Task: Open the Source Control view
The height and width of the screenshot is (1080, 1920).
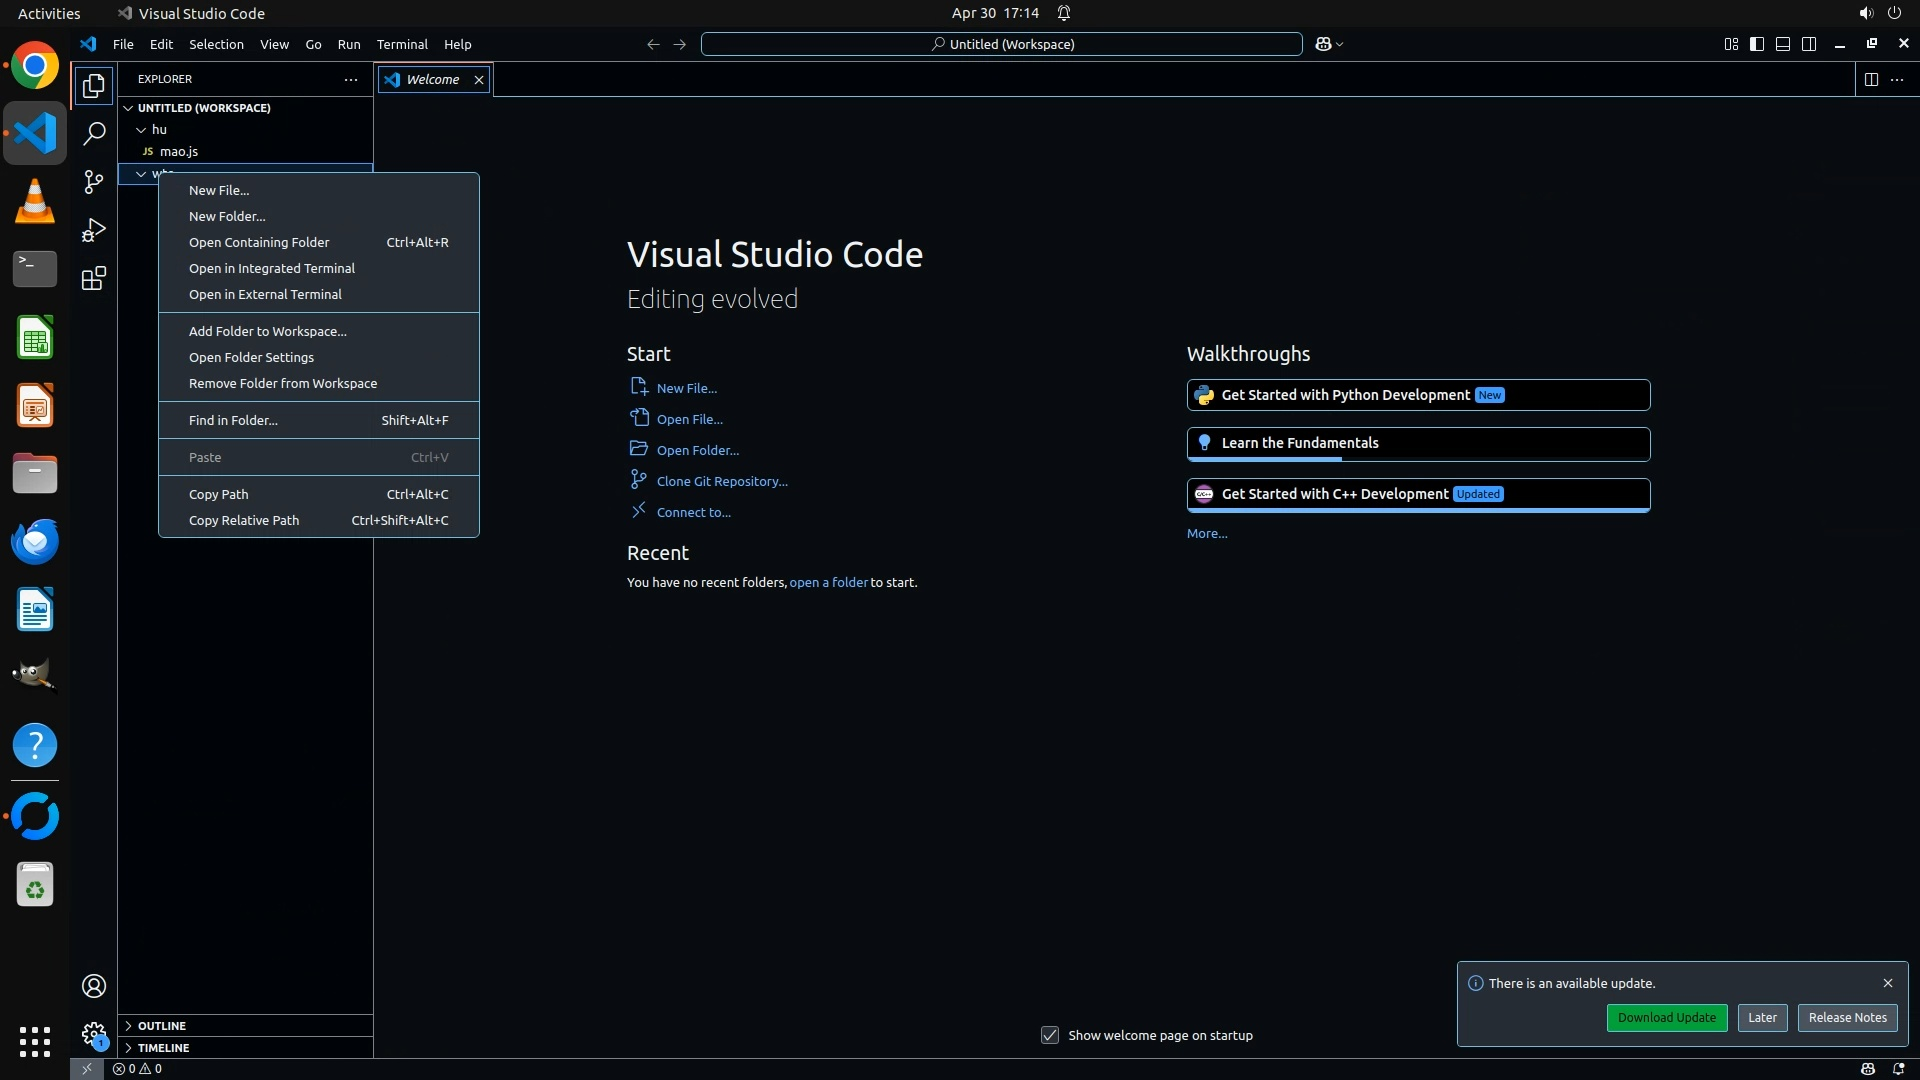Action: (94, 181)
